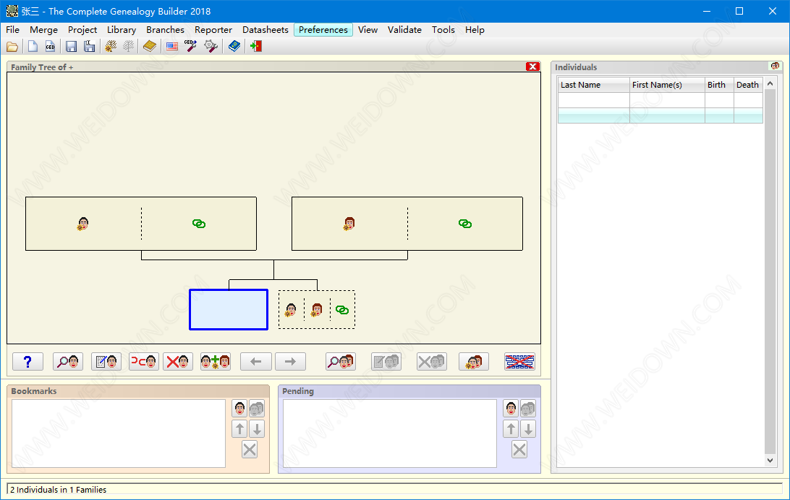Search for a family with magnifier-couple button
790x500 pixels.
[341, 361]
